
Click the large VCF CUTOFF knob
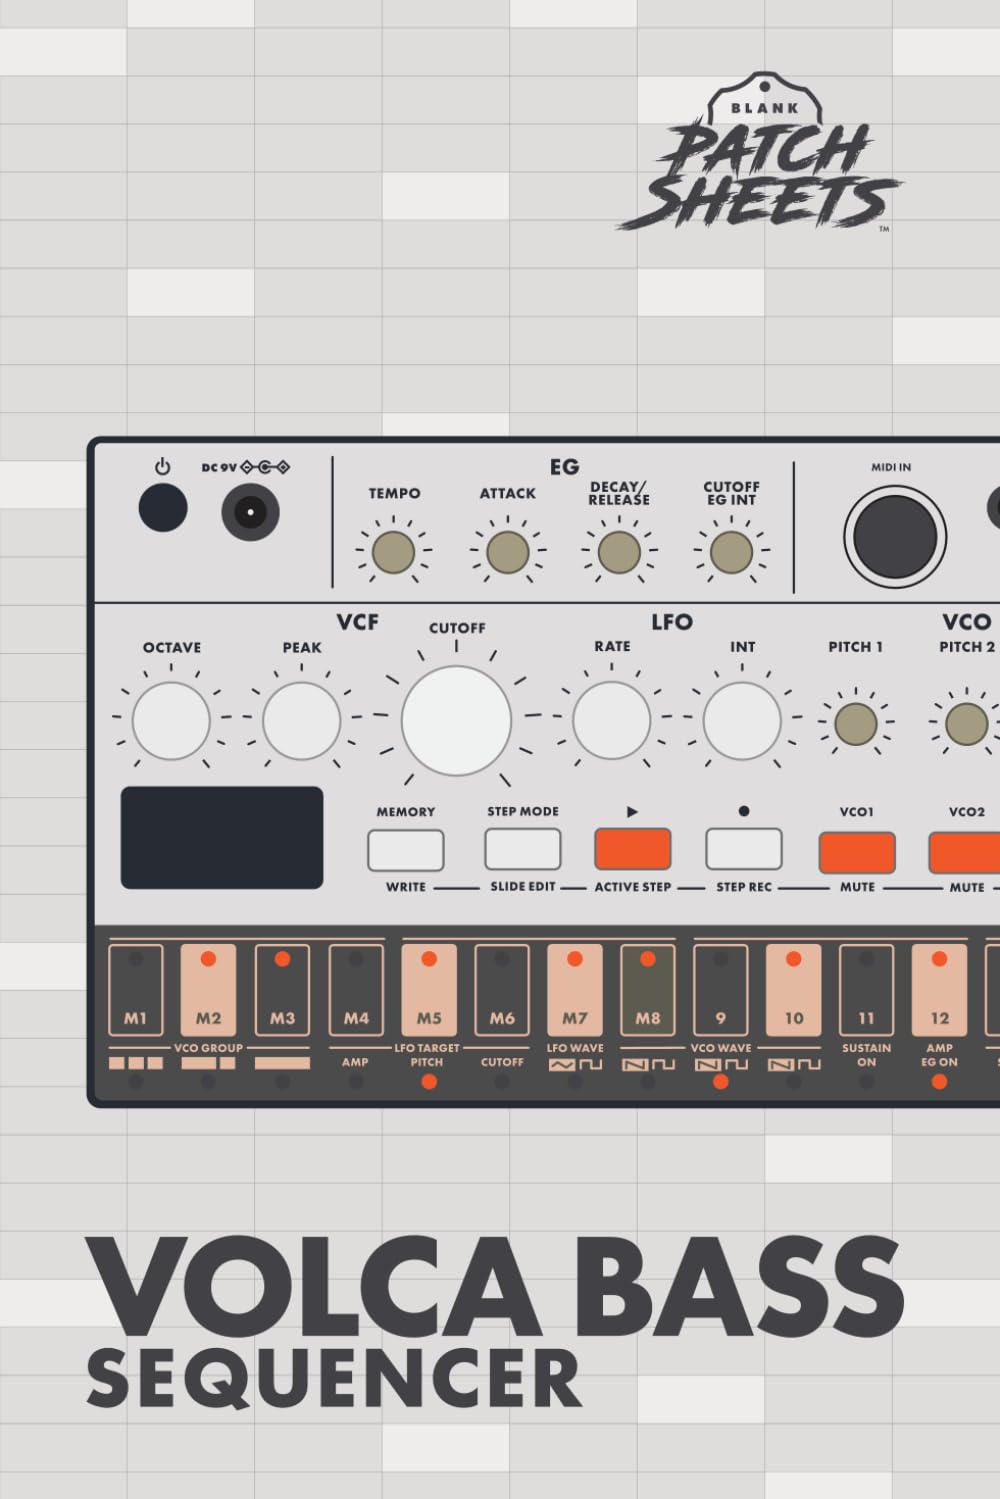(x=456, y=720)
